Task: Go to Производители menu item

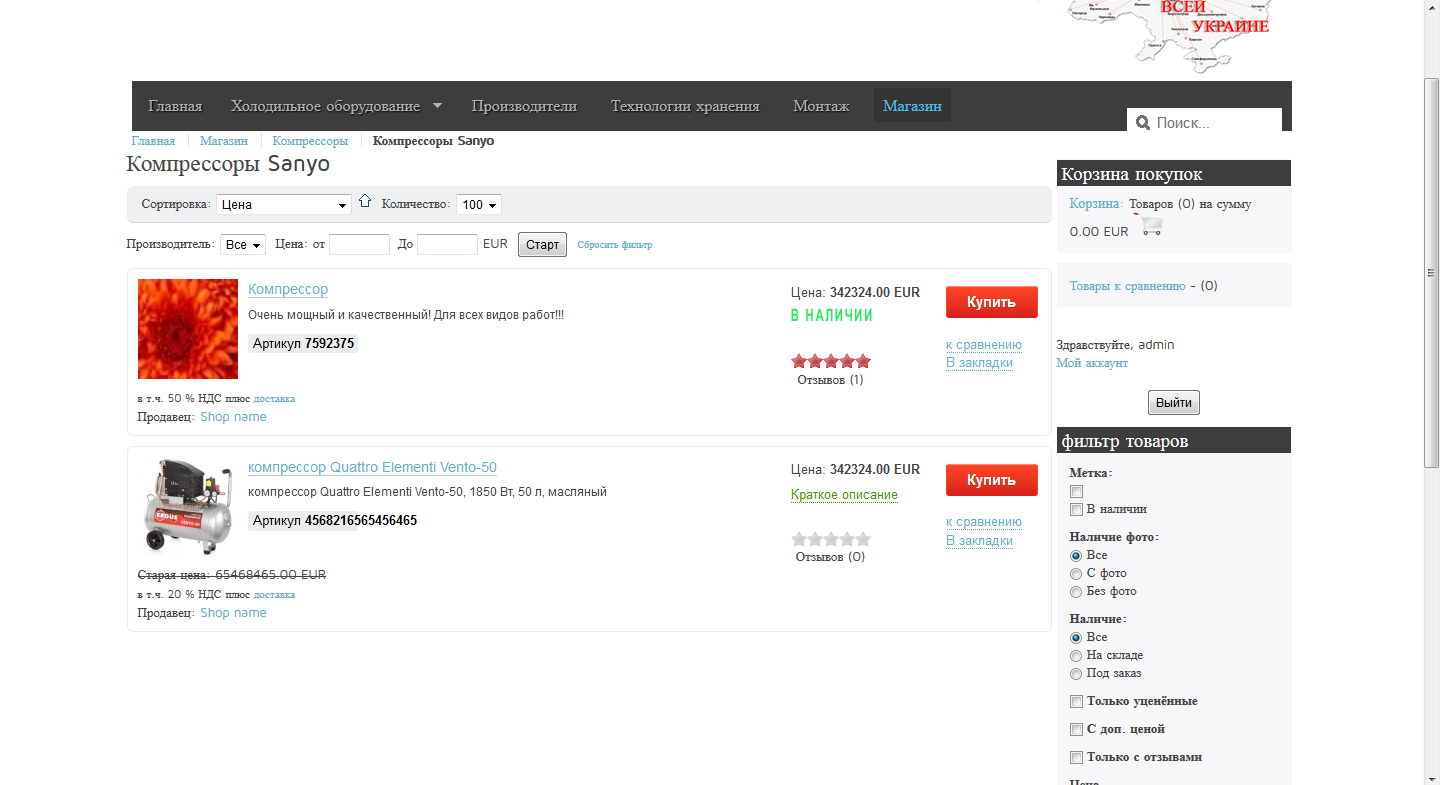Action: pos(524,106)
